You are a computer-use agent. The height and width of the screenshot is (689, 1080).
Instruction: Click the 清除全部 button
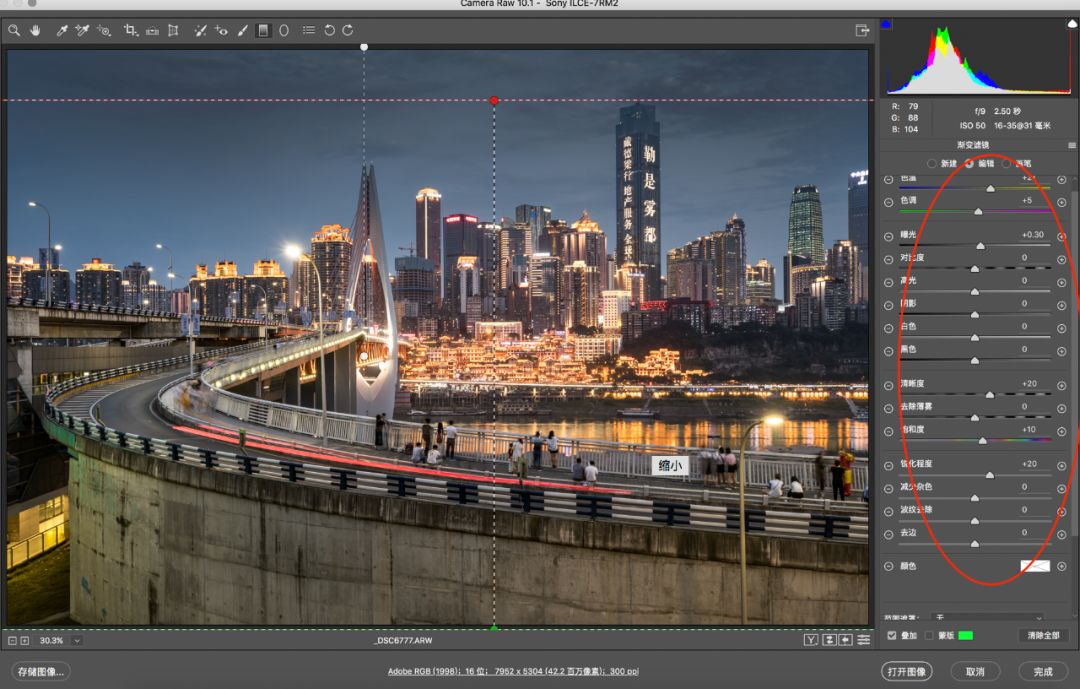tap(1043, 635)
